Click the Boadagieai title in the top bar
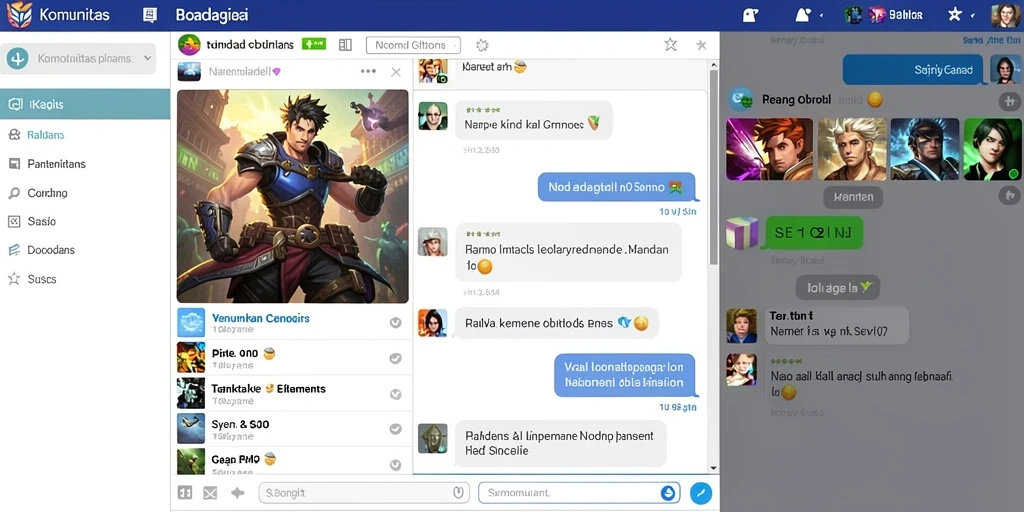 [212, 15]
